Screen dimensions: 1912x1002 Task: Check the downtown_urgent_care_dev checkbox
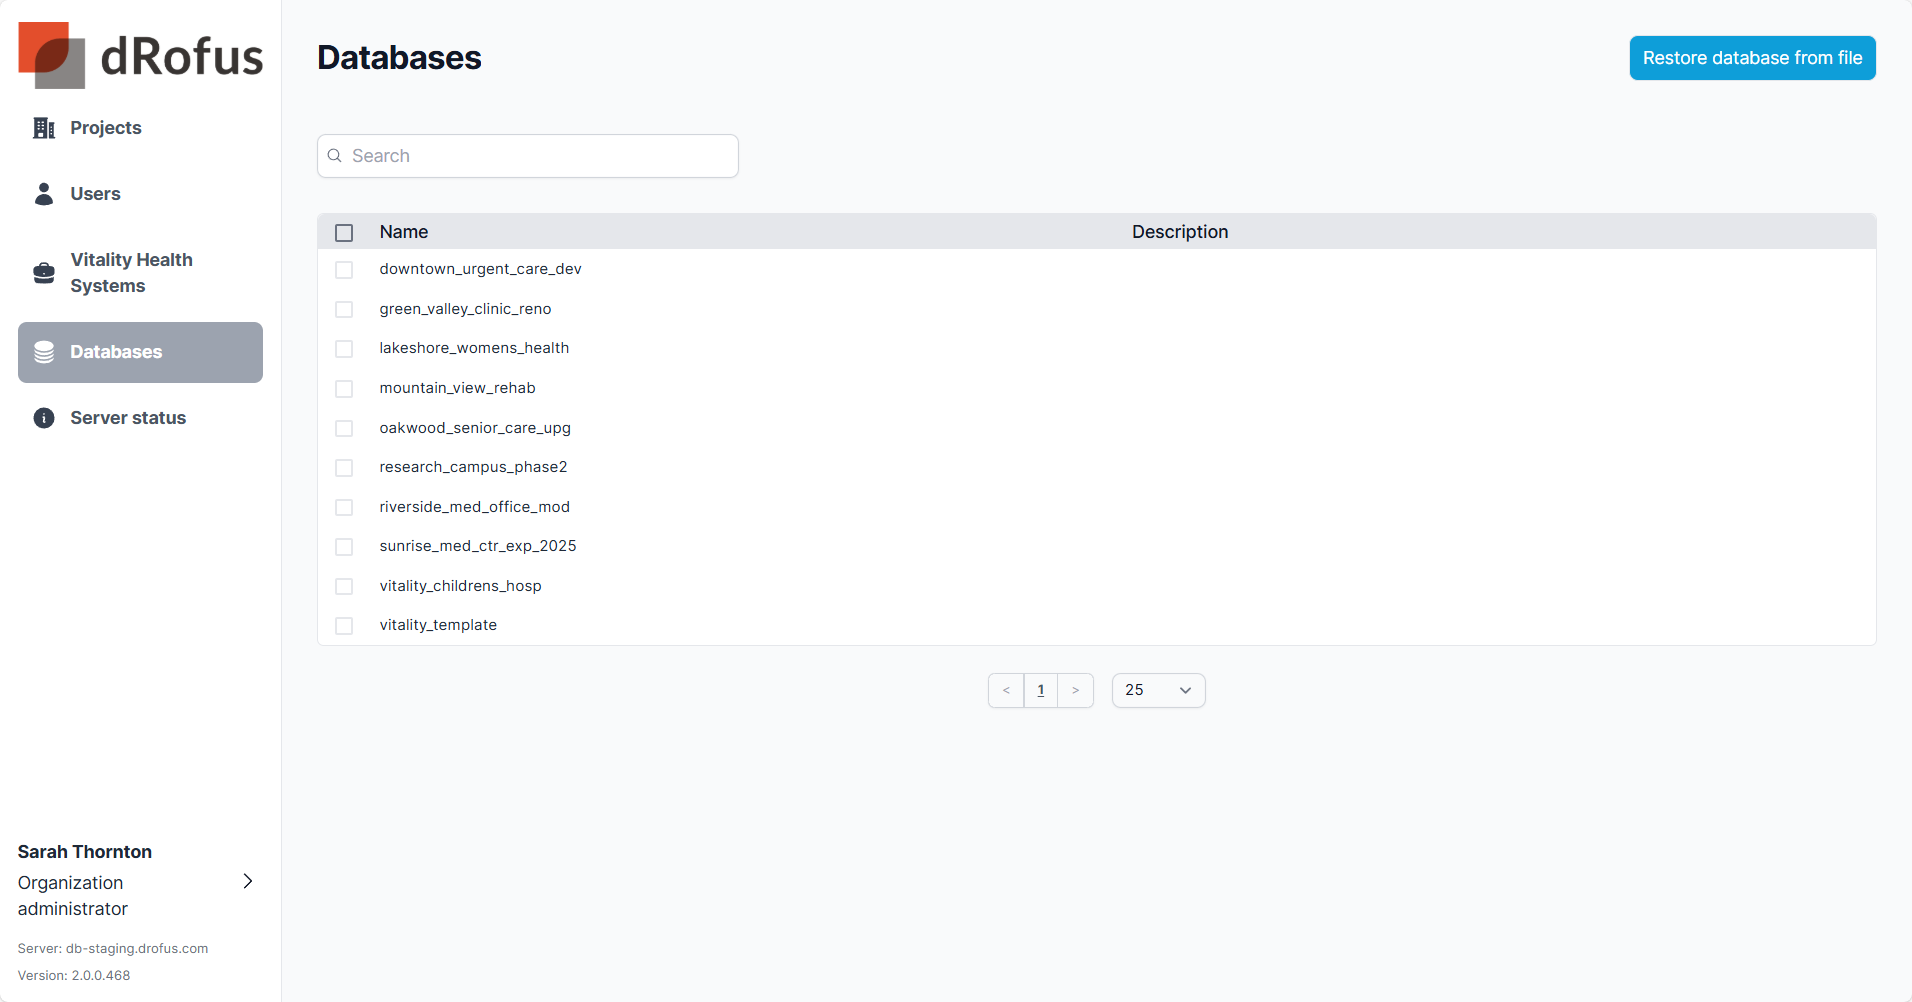(x=344, y=270)
